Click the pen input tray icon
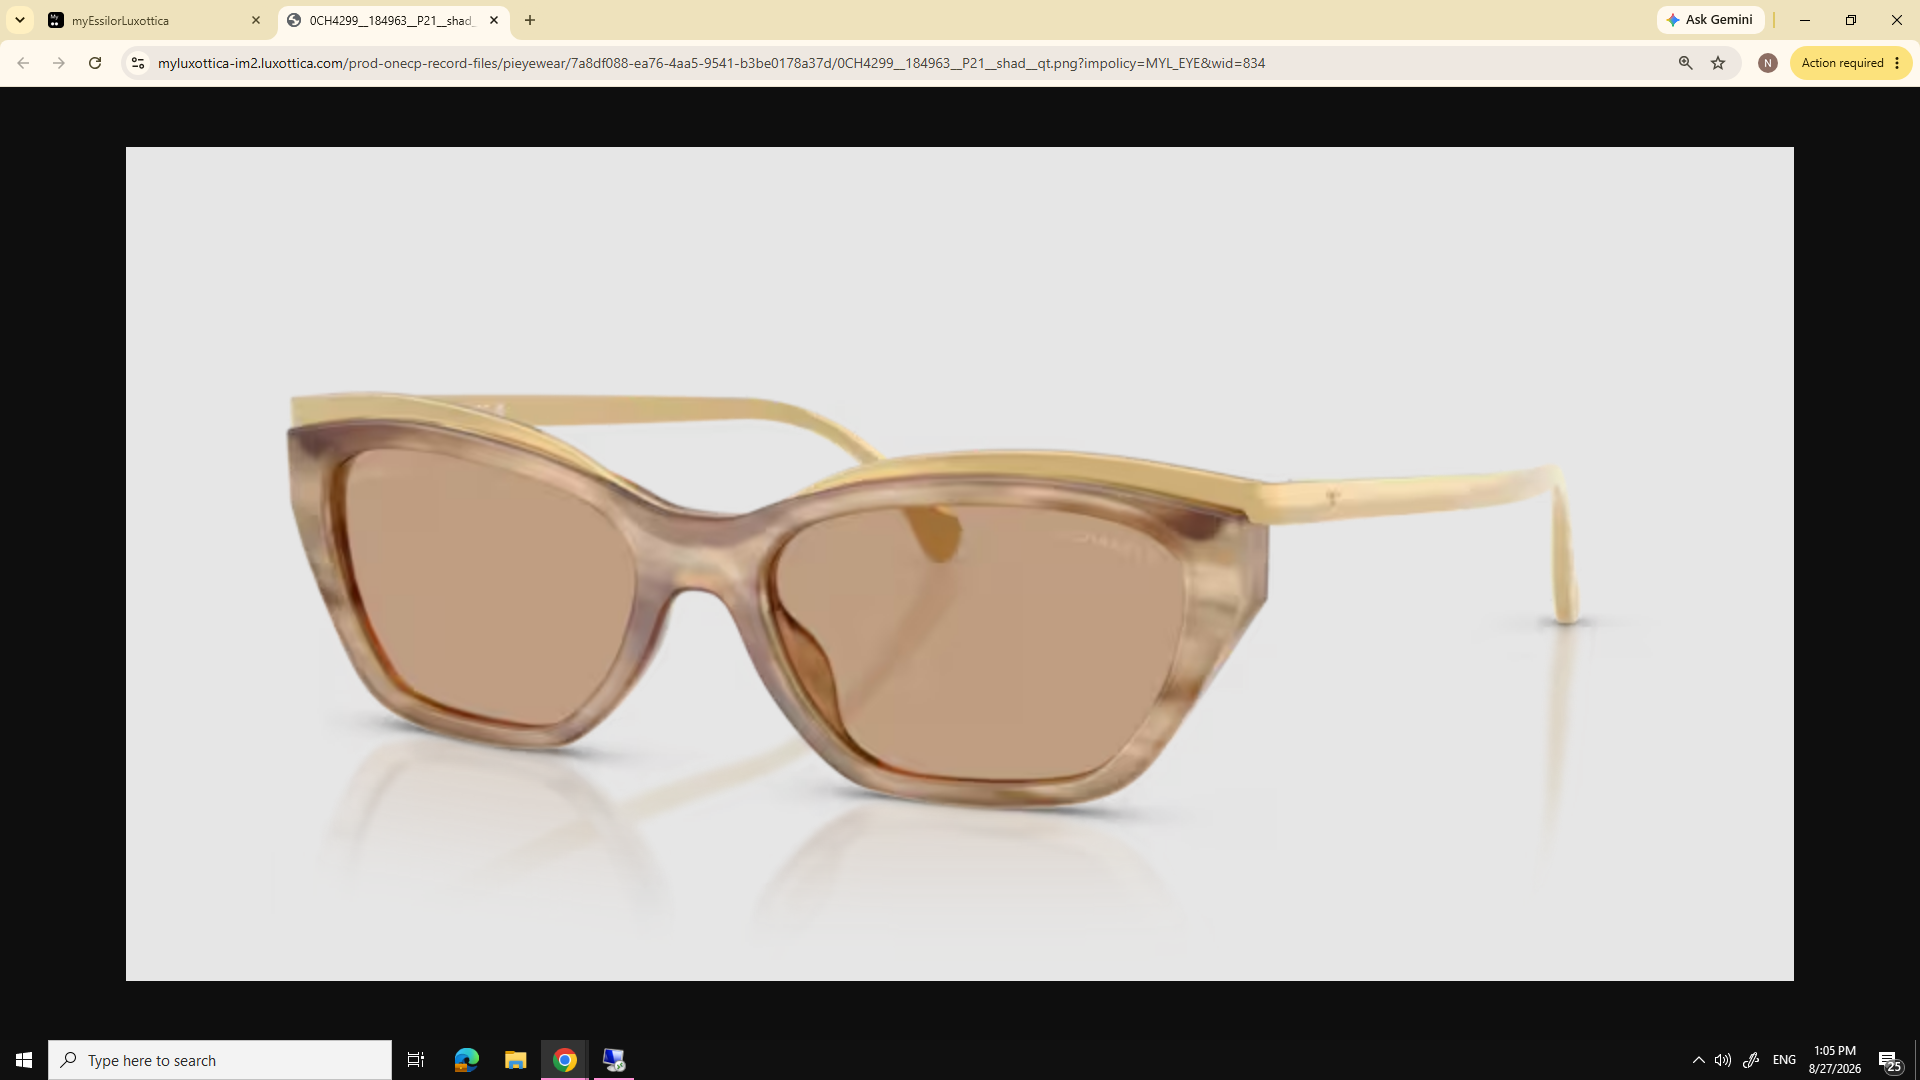Screen dimensions: 1920x1080 tap(1751, 1060)
